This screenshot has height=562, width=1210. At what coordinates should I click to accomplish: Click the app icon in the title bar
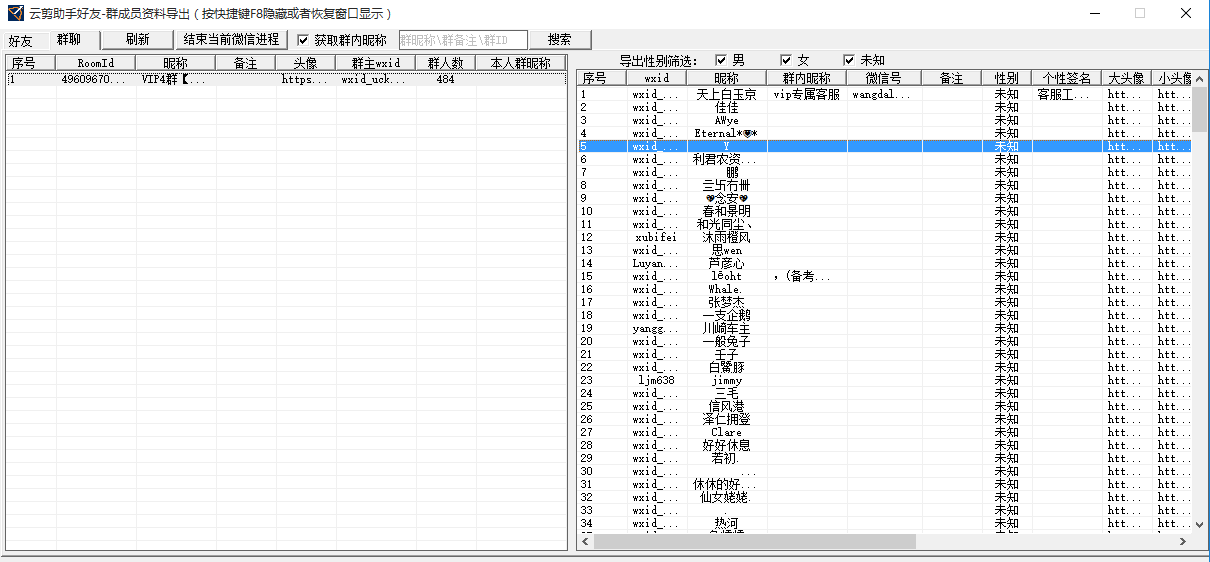point(15,13)
